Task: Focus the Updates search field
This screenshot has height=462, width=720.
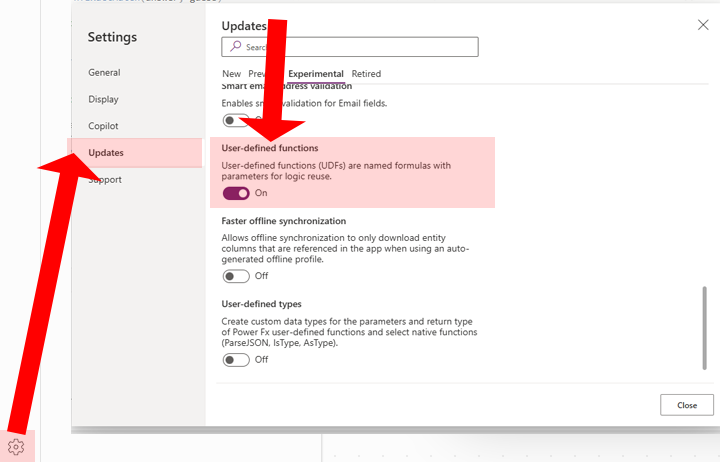Action: click(350, 47)
